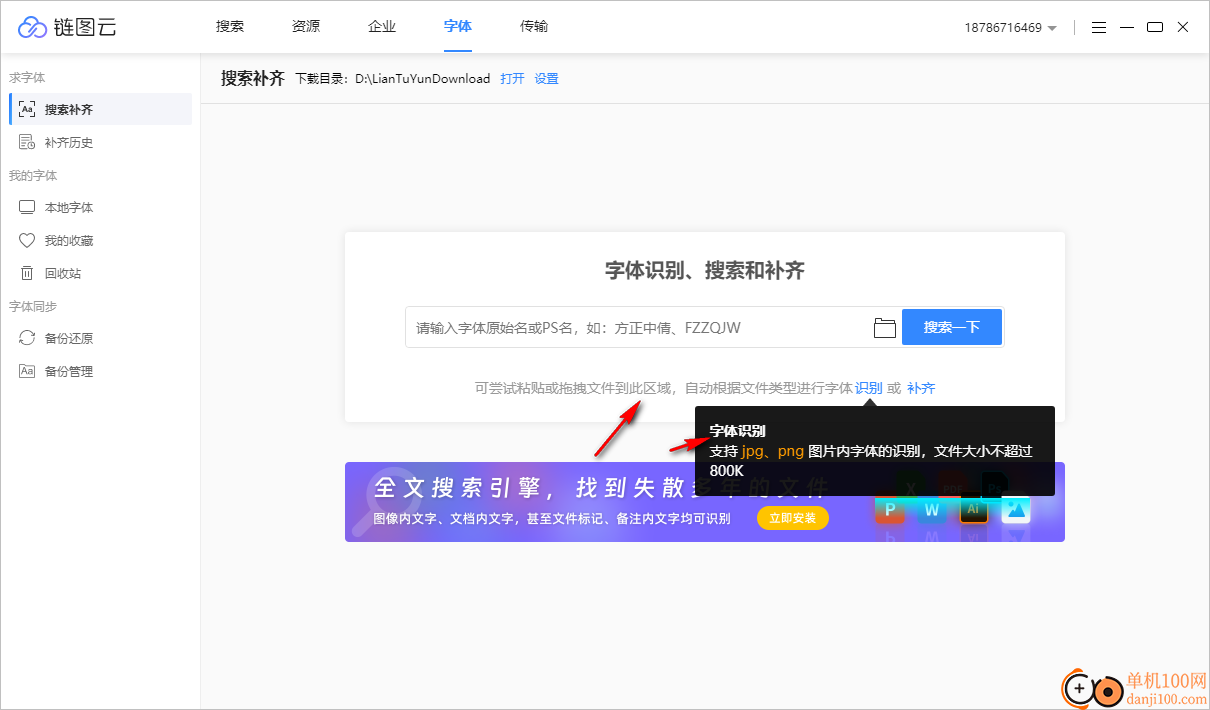
Task: Open 设置 to change download directory
Action: pos(546,78)
